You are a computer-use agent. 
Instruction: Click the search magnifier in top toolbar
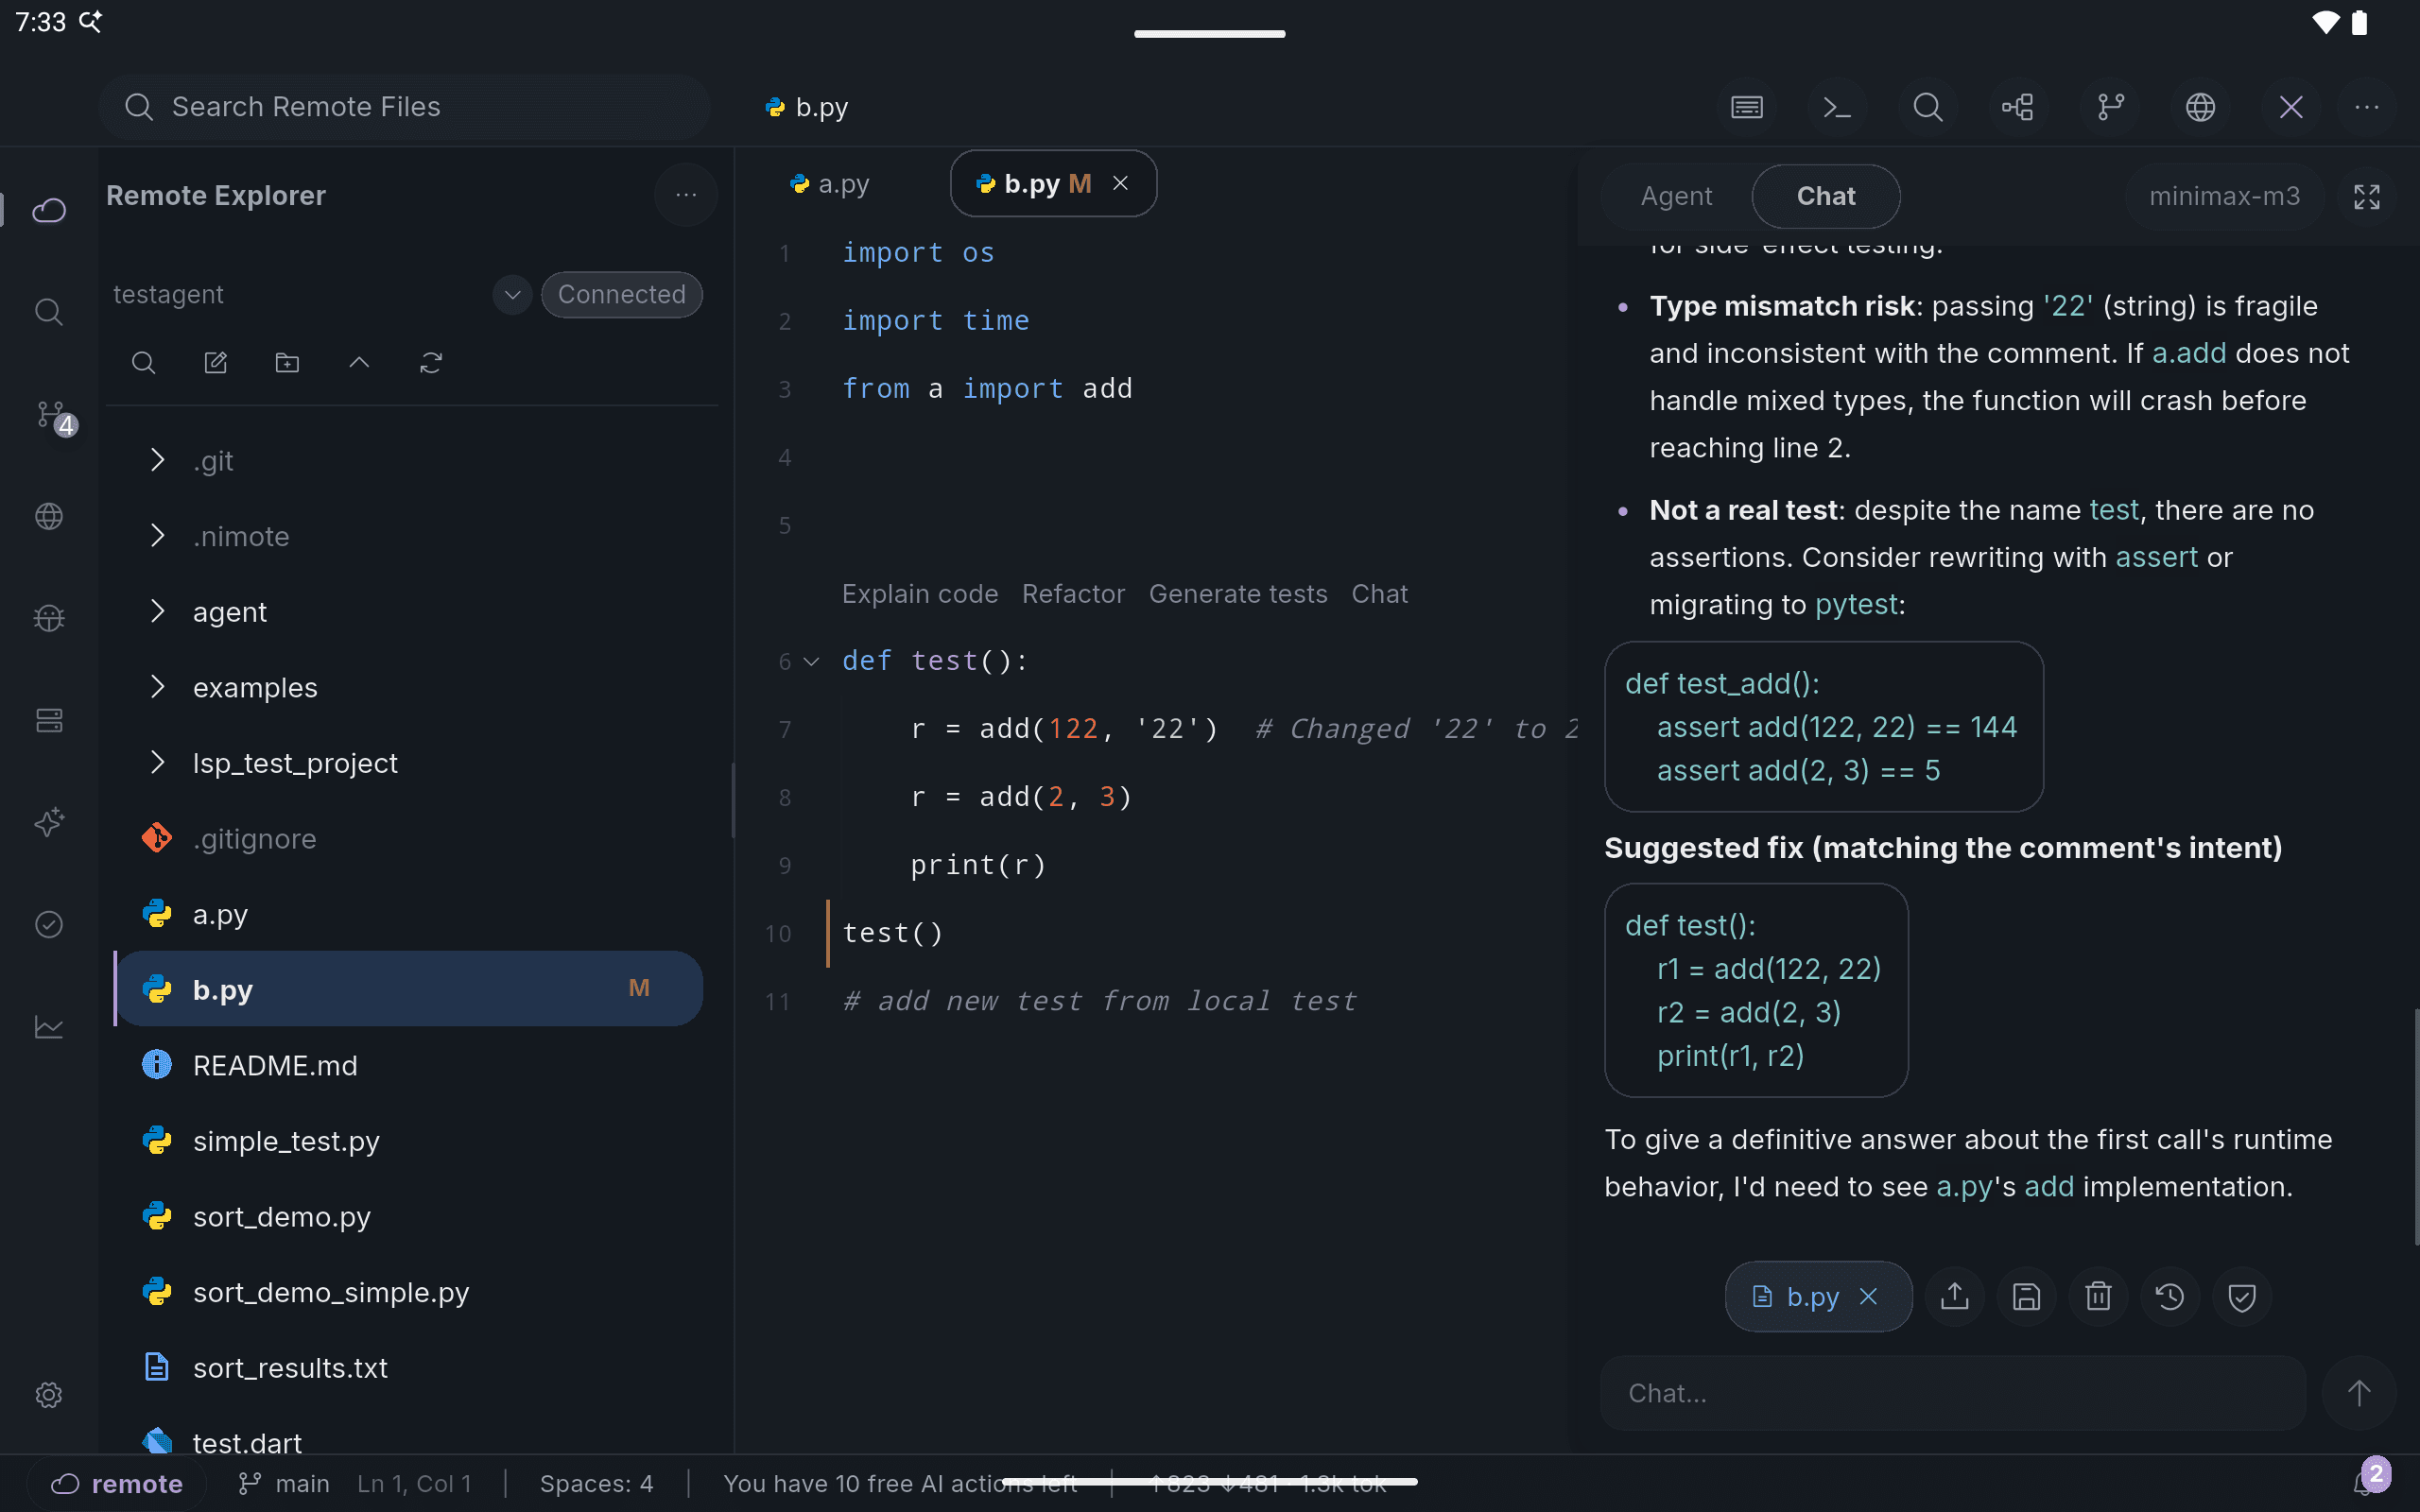1927,107
